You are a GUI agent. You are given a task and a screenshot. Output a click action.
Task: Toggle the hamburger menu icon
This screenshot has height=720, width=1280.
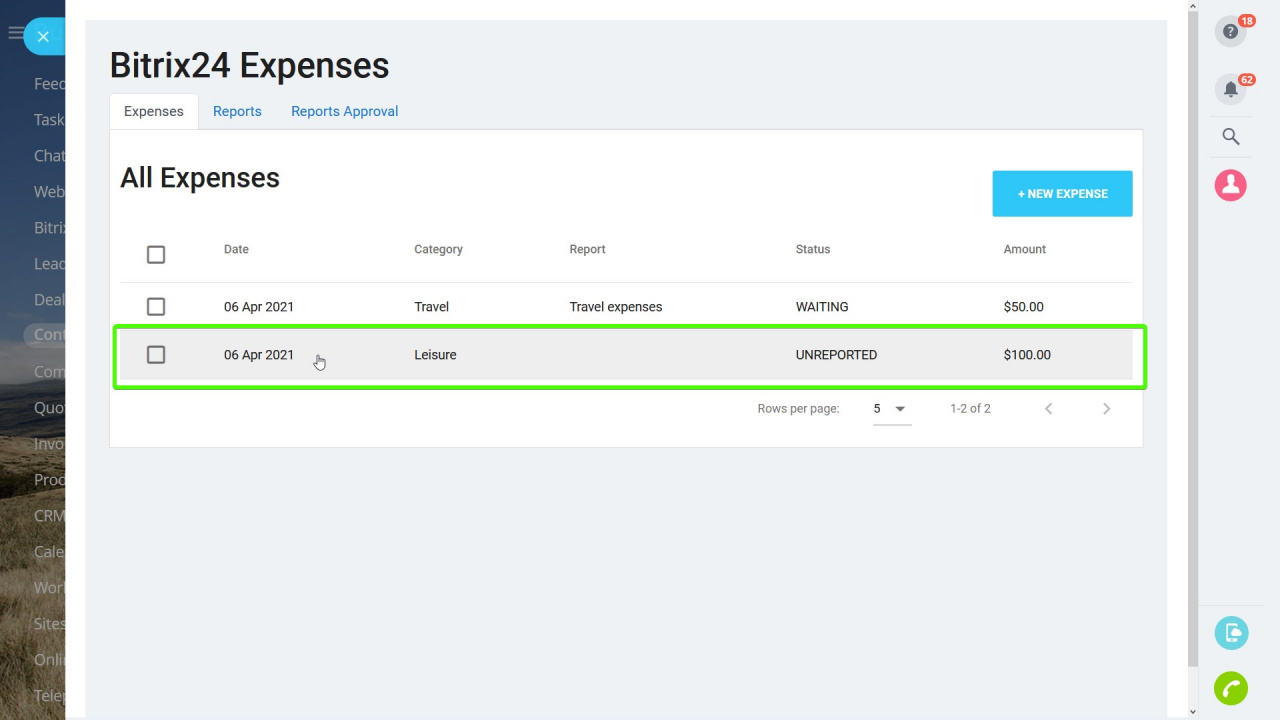click(x=15, y=33)
